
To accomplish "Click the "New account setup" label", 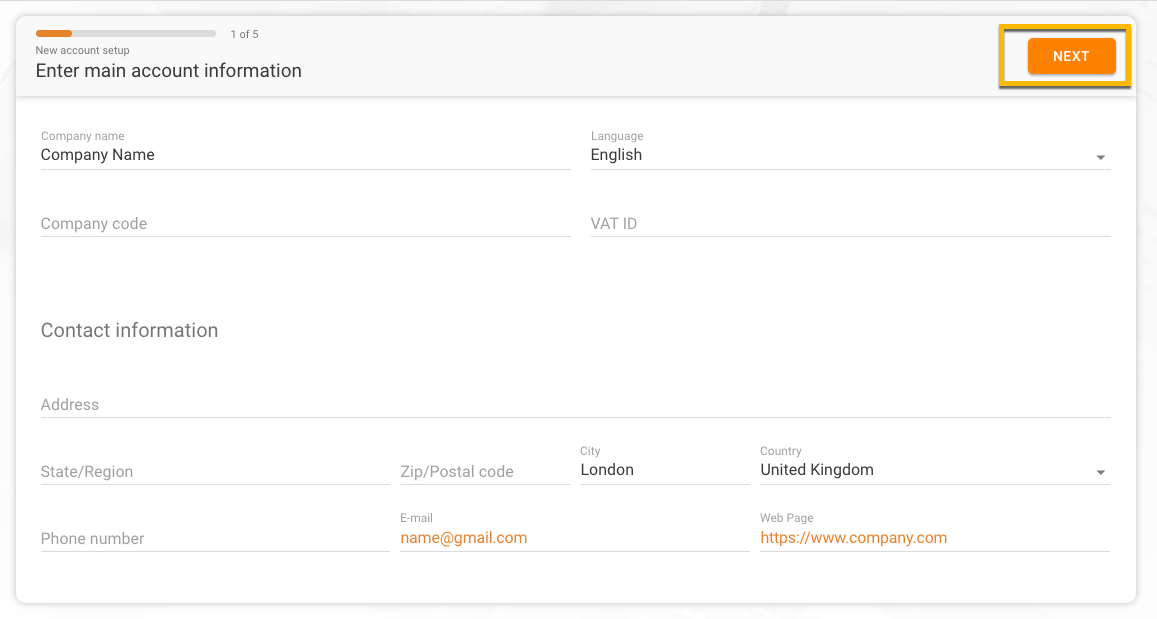I will pos(83,50).
